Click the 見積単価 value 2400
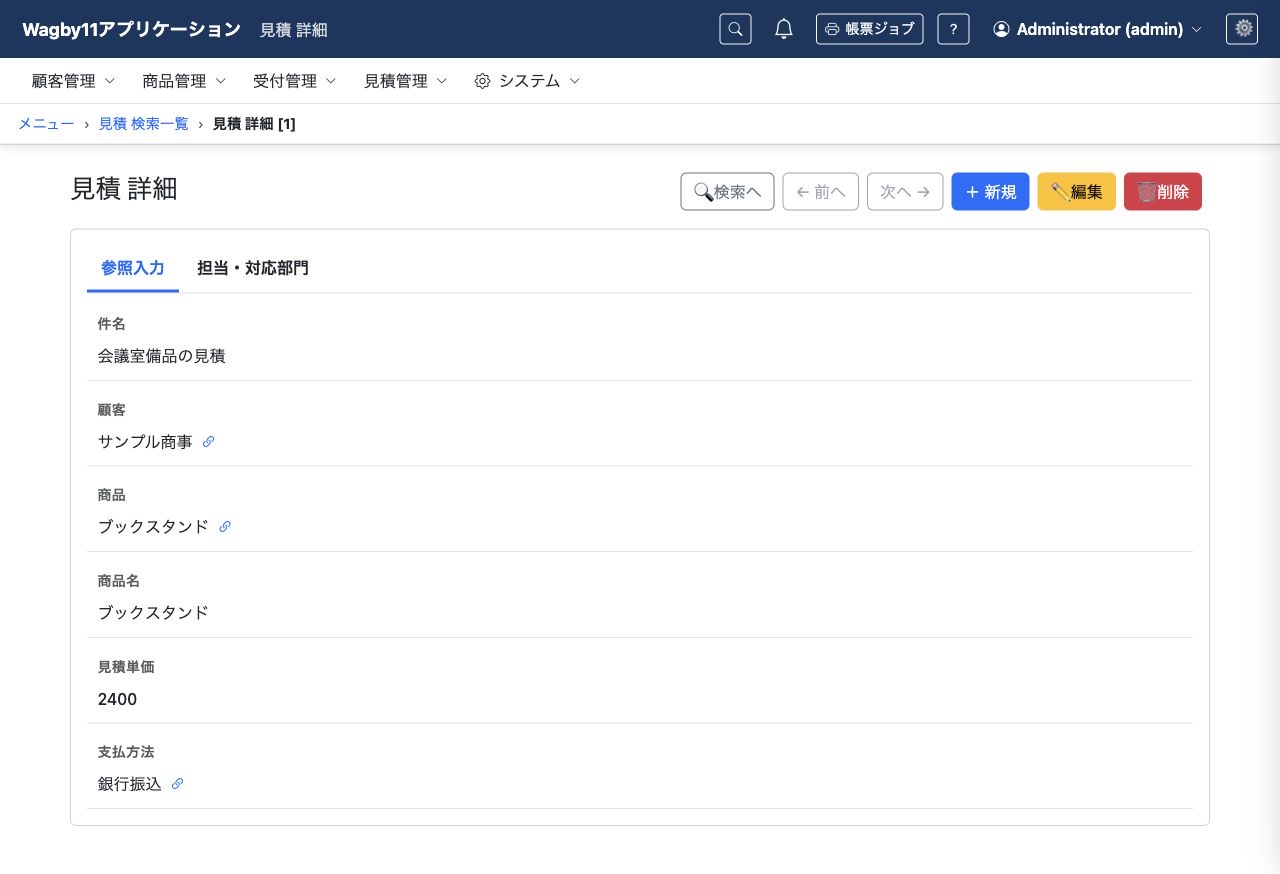Viewport: 1280px width, 874px height. 117,699
